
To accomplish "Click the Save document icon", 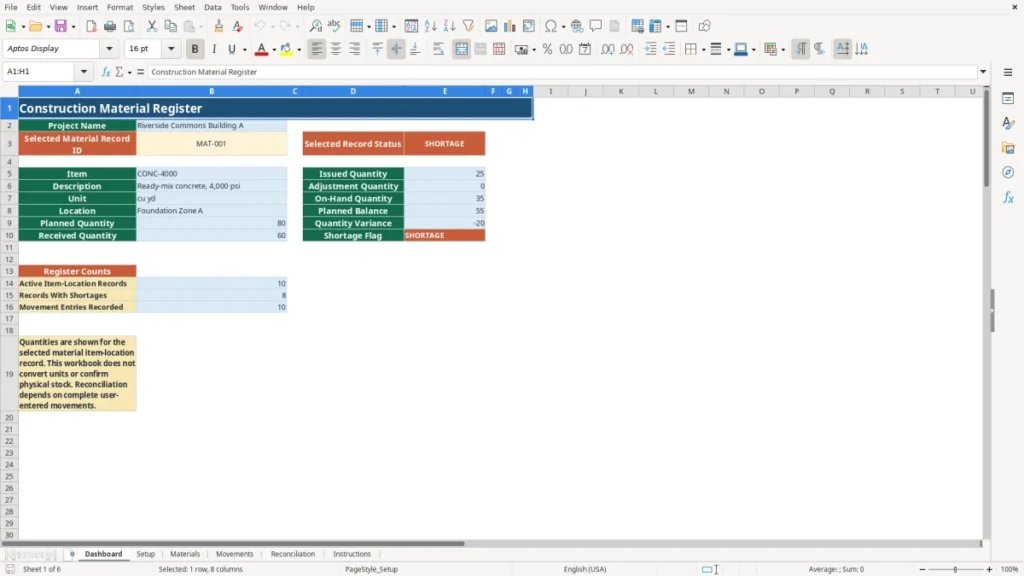I will click(60, 26).
